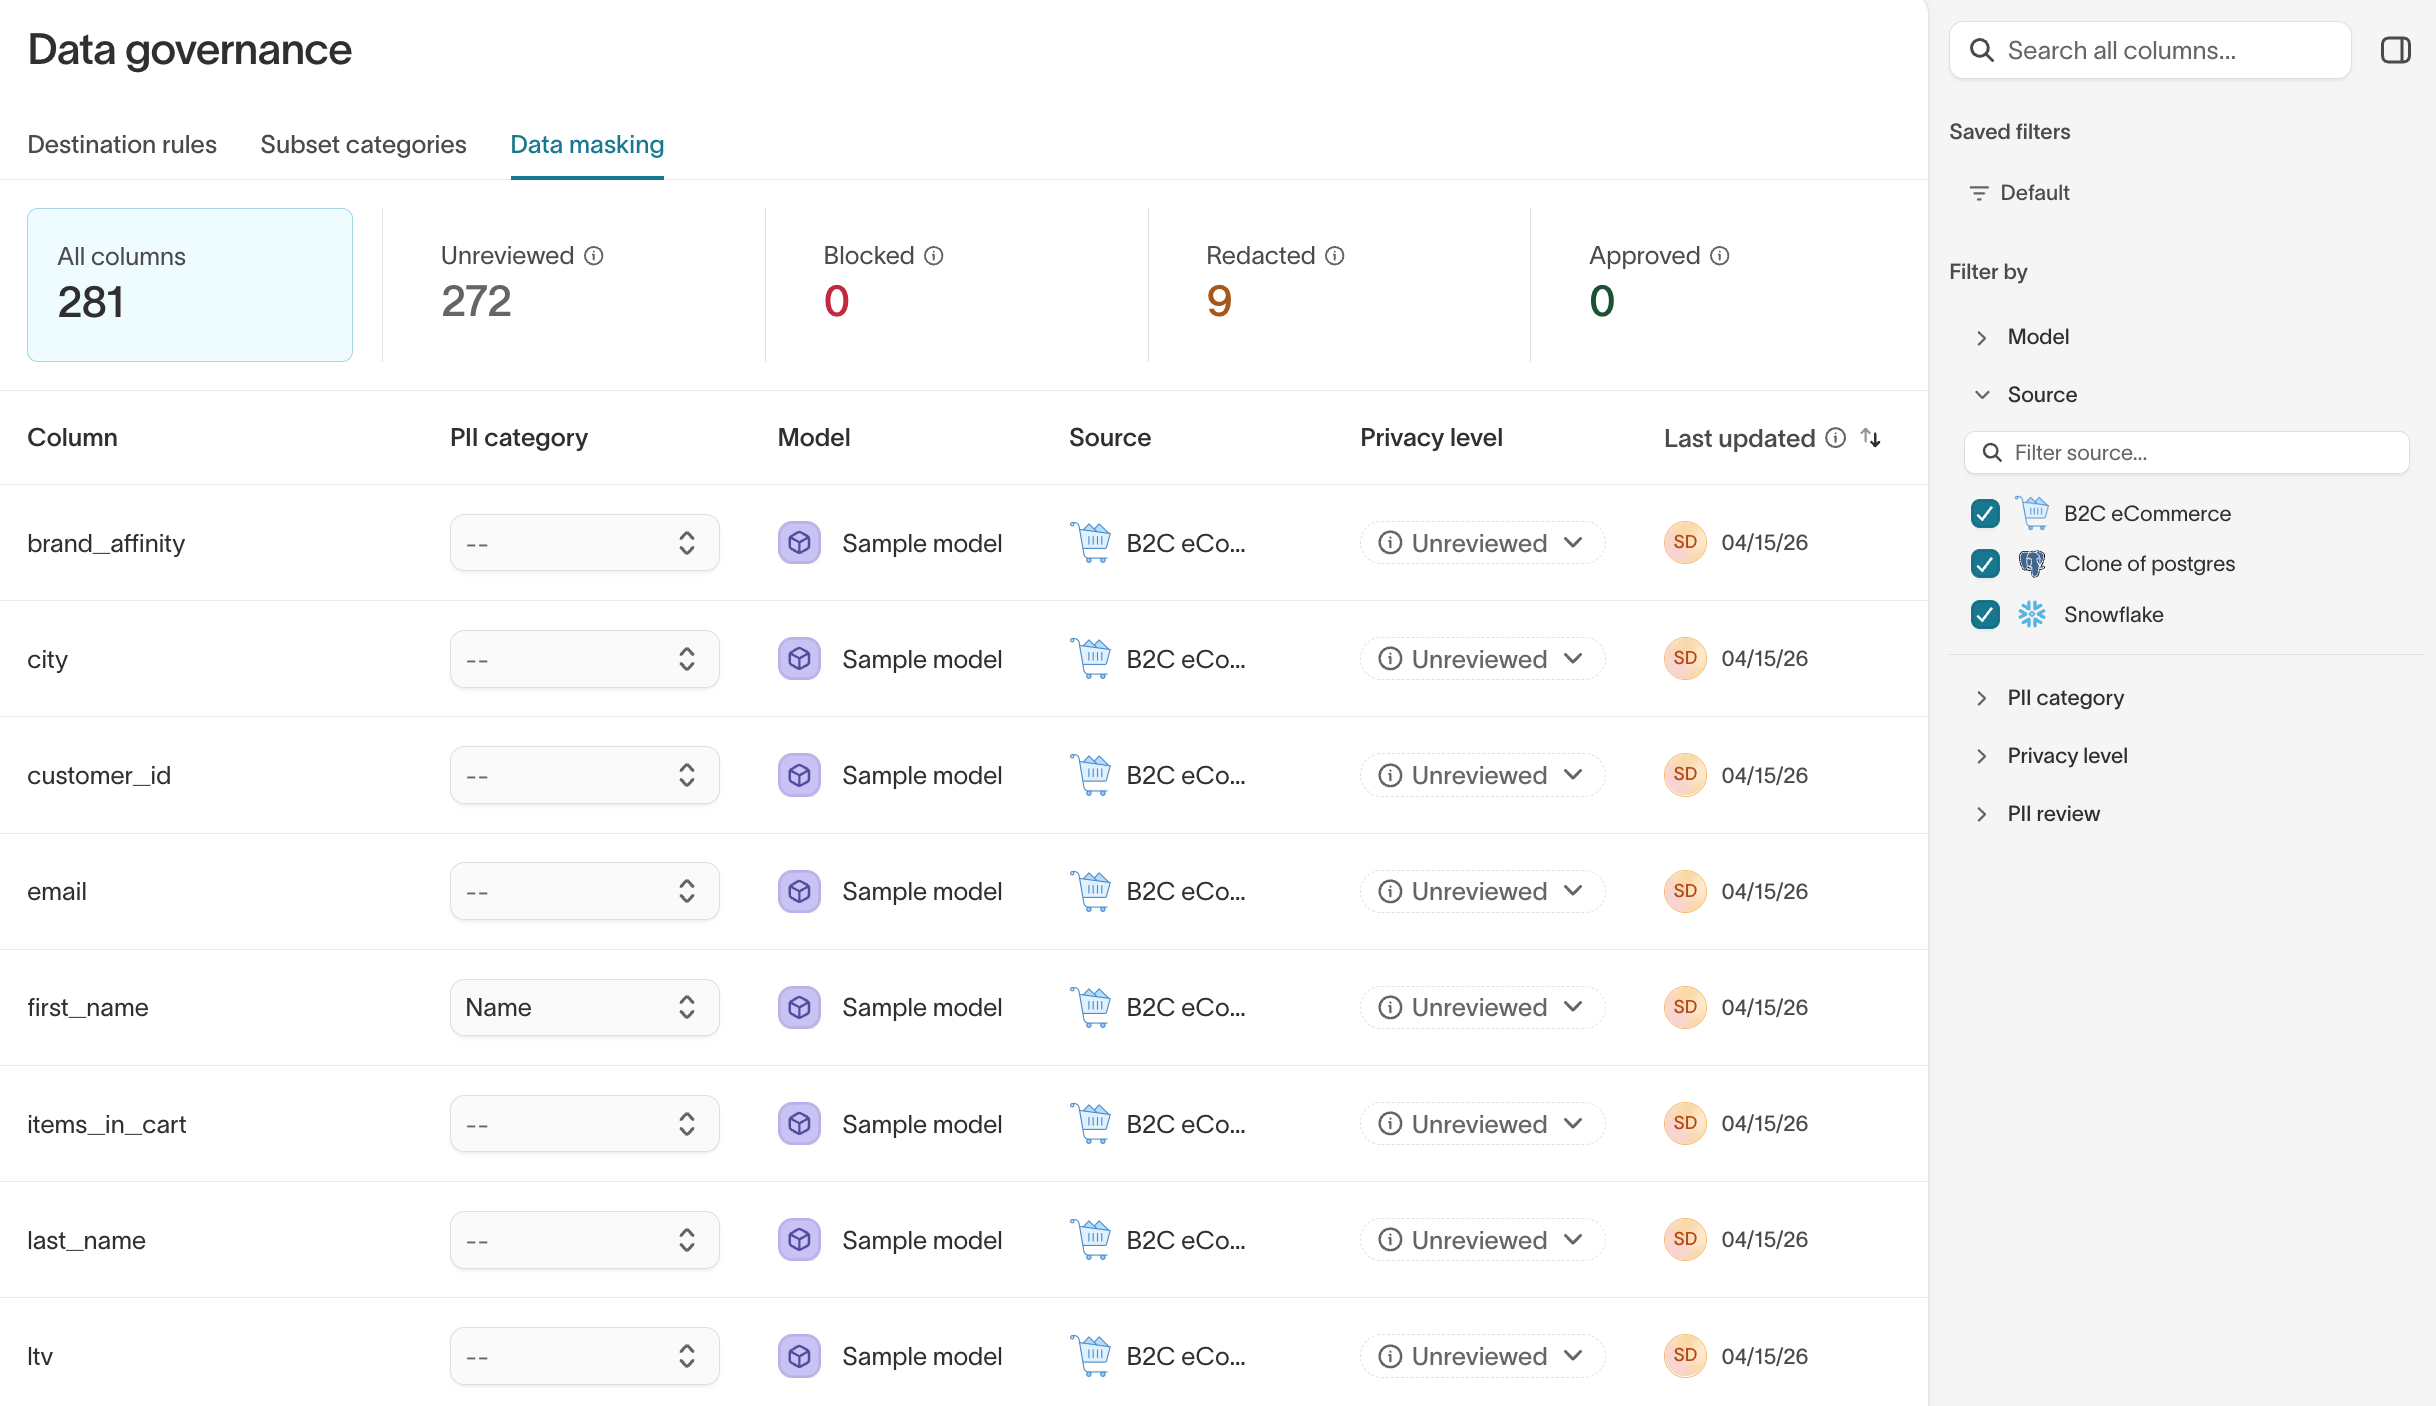Click the B2C eCommerce cart icon in filters

click(2032, 513)
